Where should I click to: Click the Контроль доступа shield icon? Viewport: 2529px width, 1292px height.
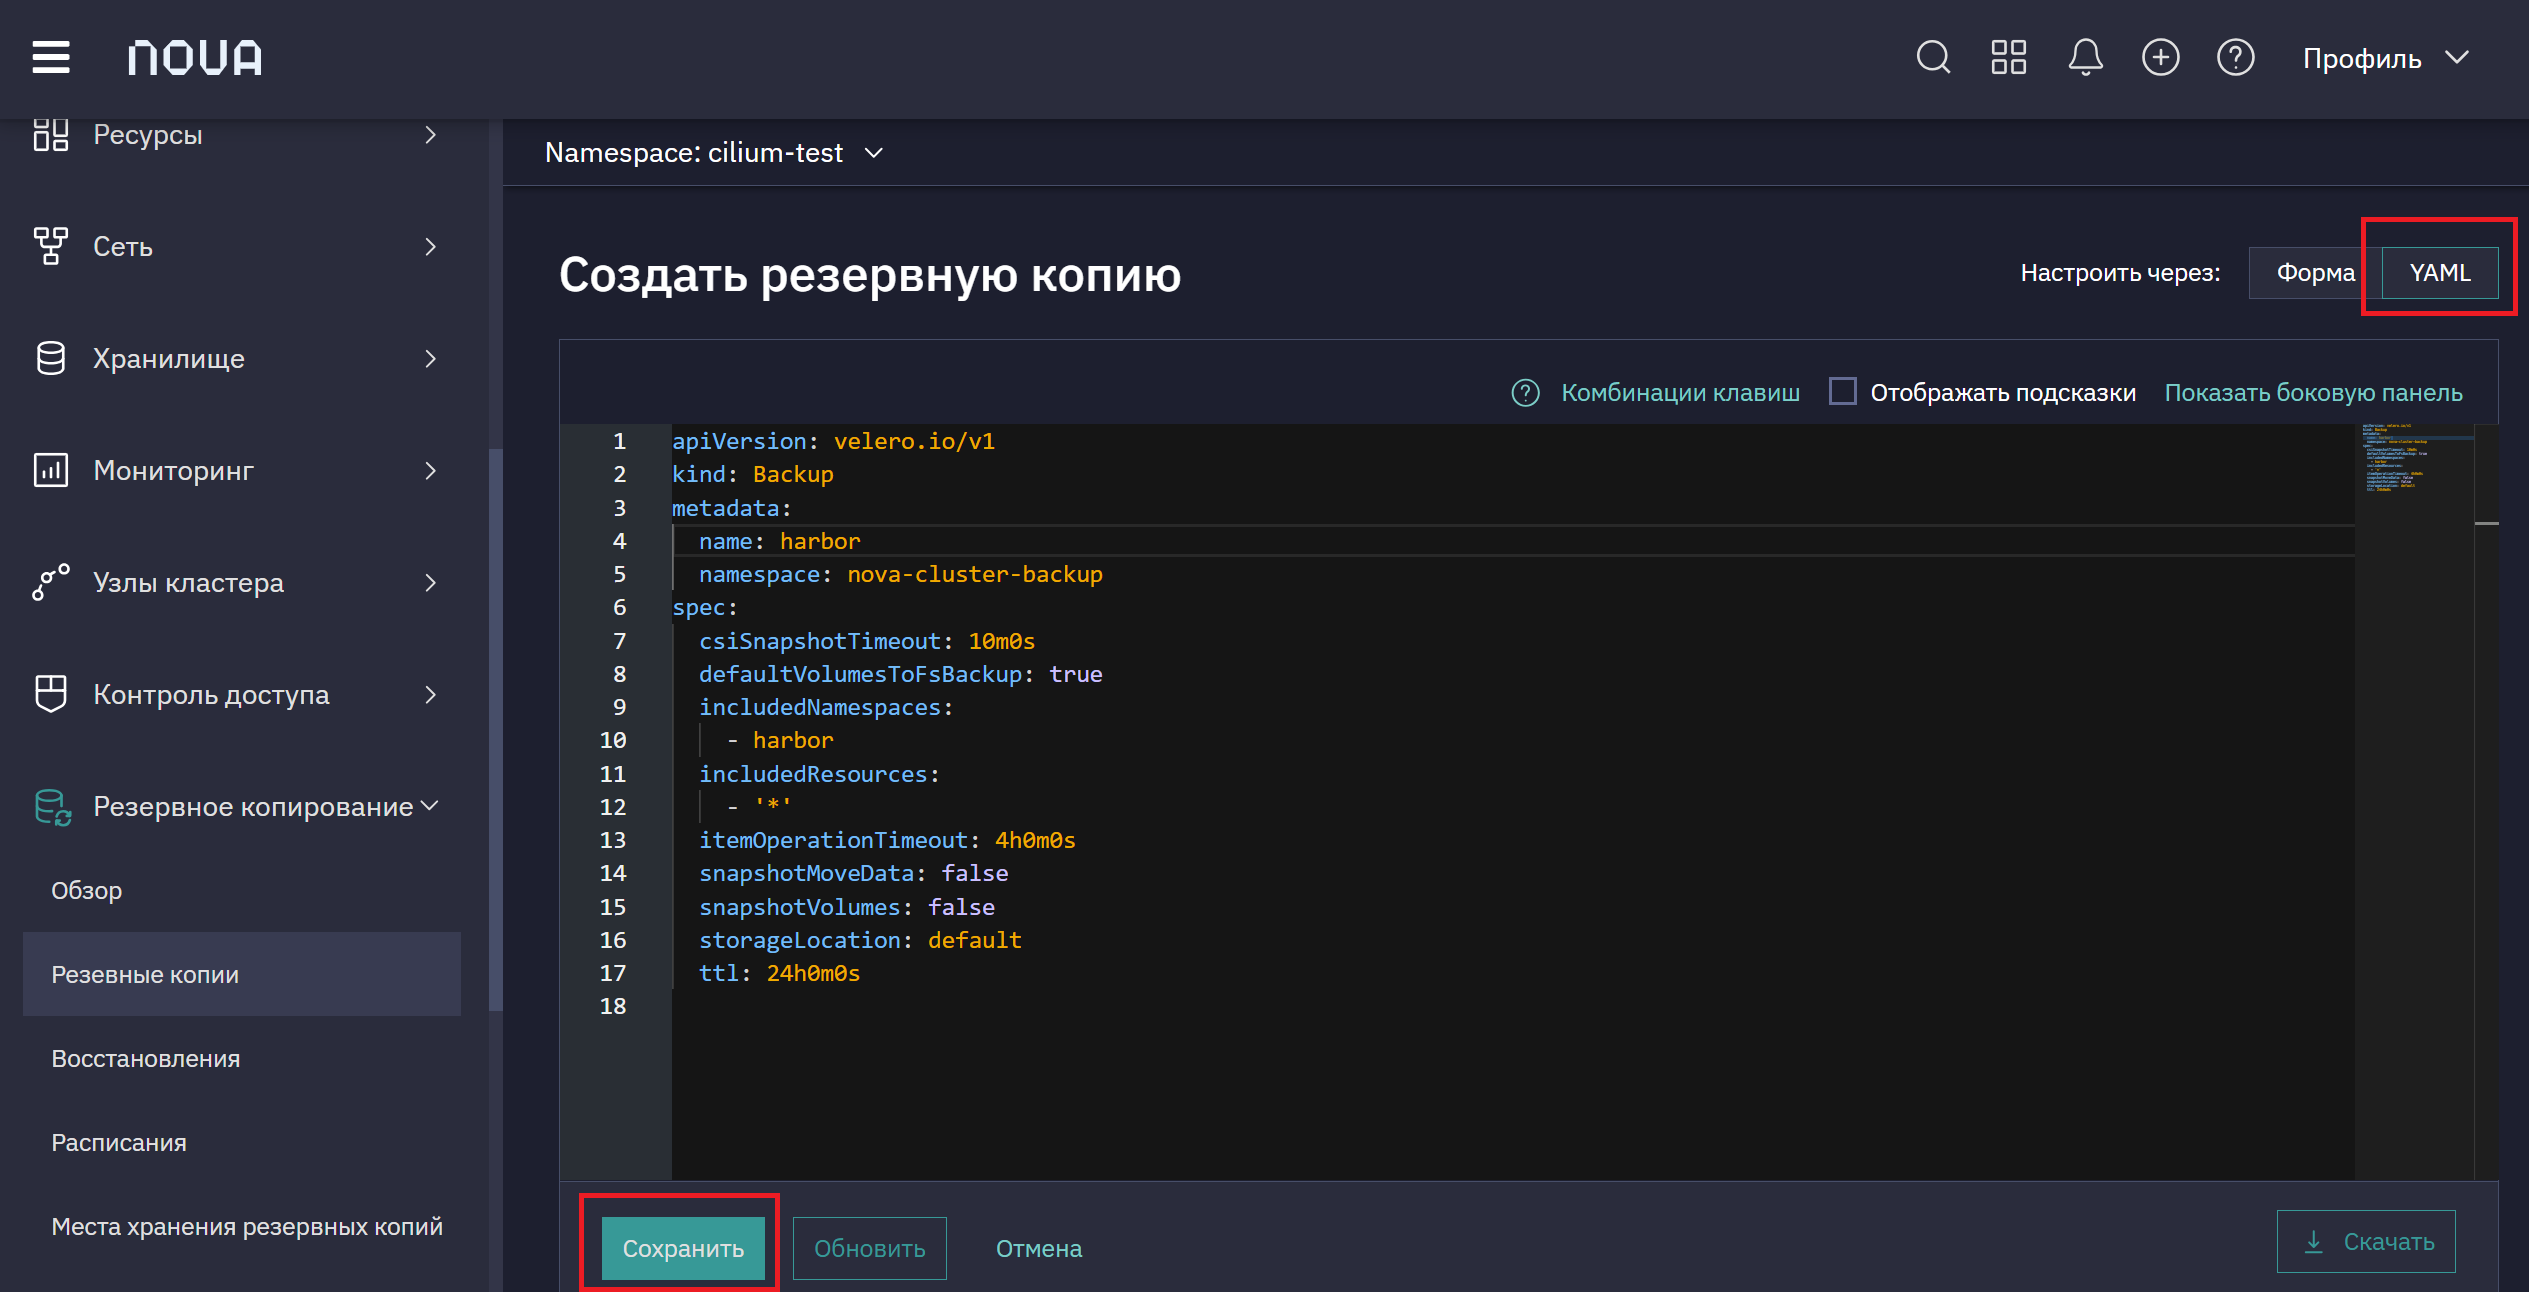(x=51, y=694)
